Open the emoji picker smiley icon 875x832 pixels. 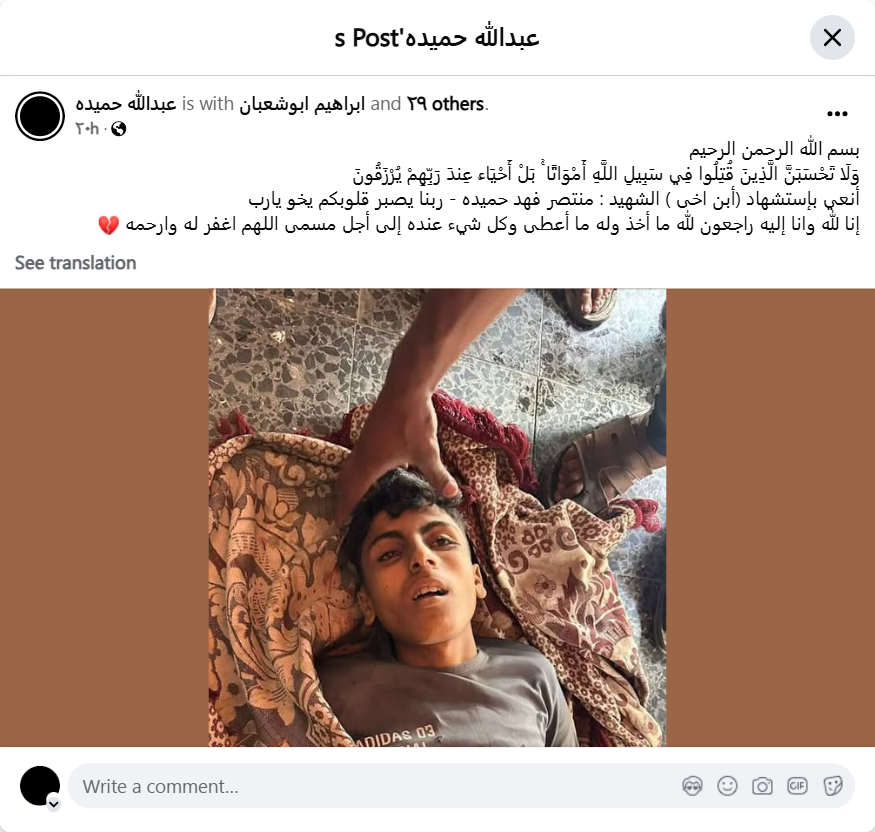[x=727, y=786]
